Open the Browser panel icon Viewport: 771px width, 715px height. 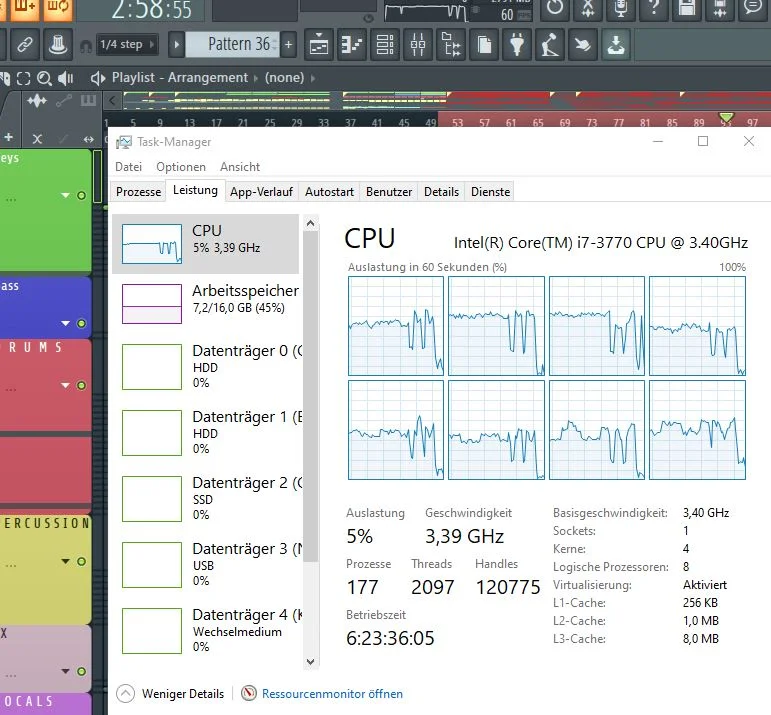tap(450, 44)
